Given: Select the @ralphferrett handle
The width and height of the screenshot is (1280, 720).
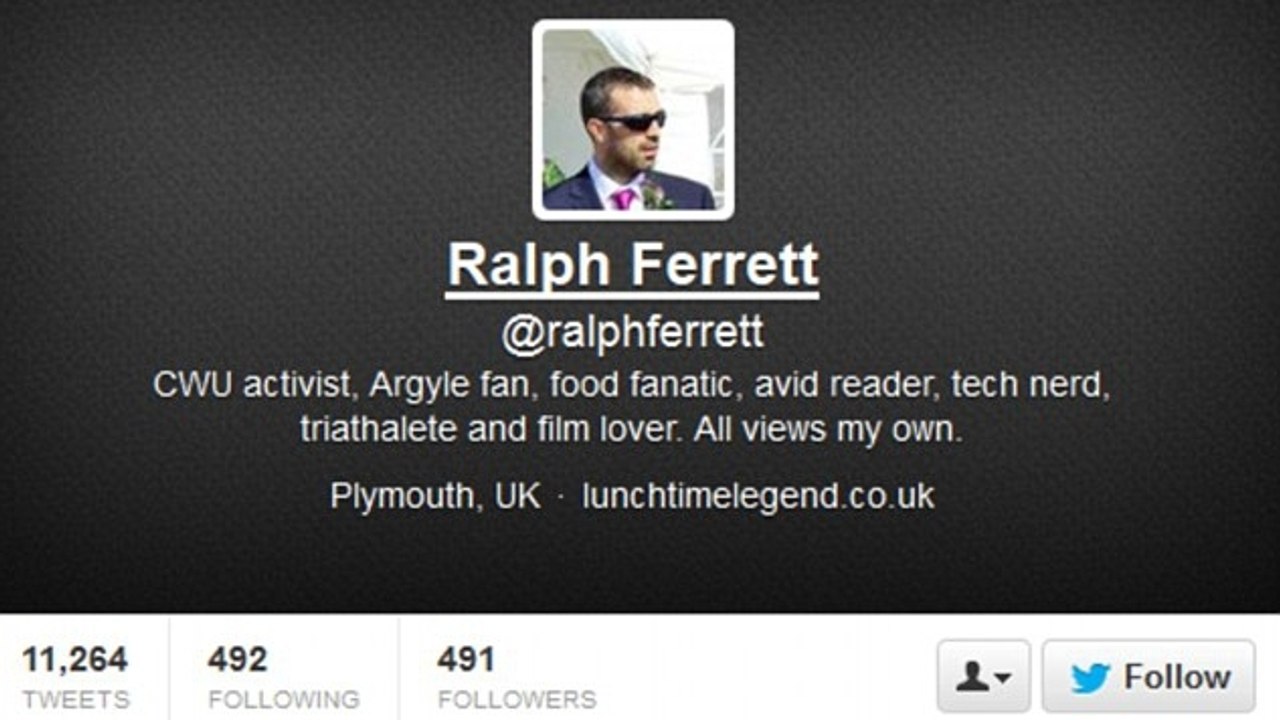Looking at the screenshot, I should 632,333.
